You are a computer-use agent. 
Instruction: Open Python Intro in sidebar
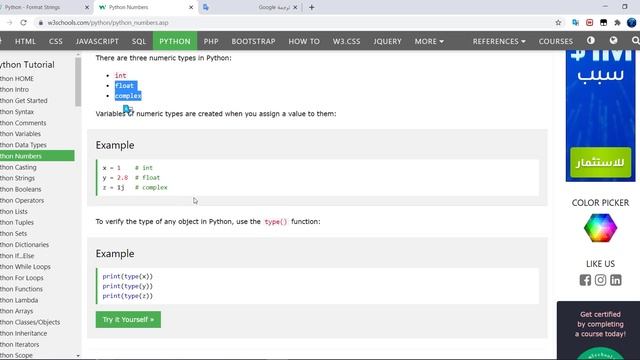(x=37, y=89)
